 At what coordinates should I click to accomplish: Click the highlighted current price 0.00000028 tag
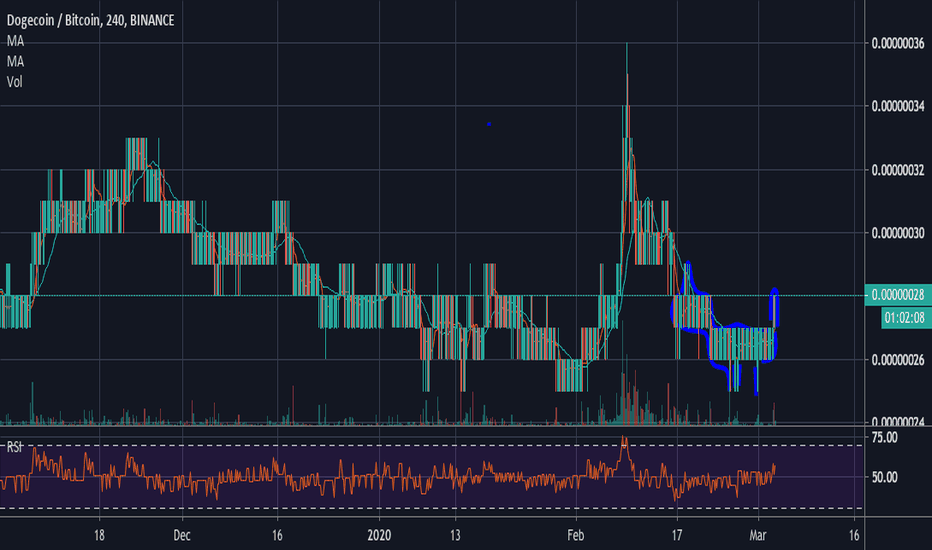(x=898, y=295)
